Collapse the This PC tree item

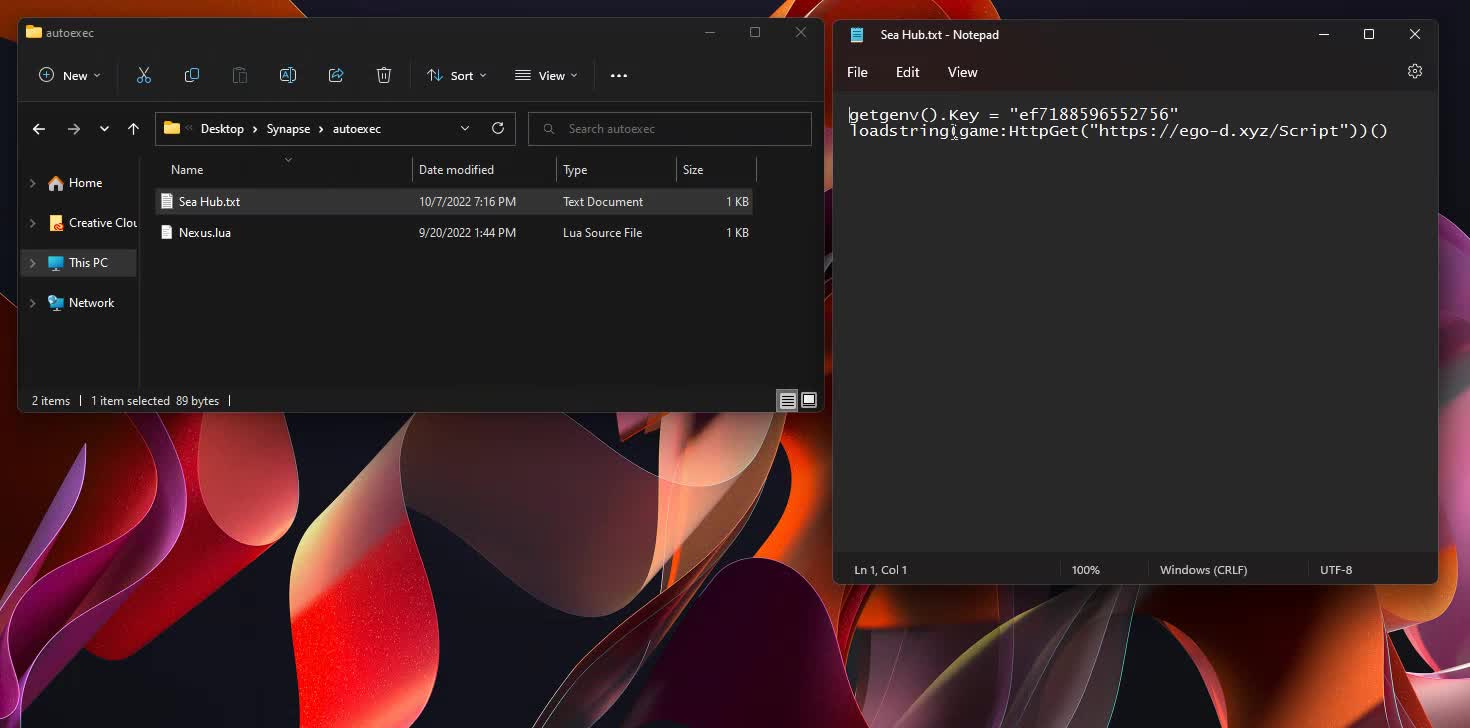(x=33, y=262)
